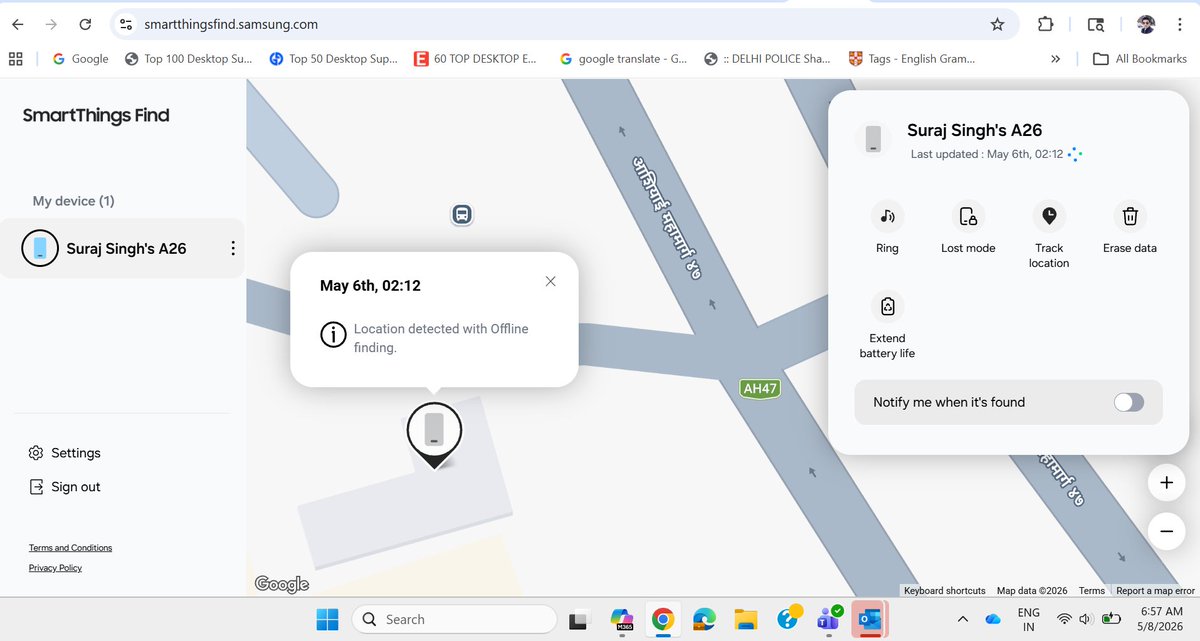Zoom out on the map
The width and height of the screenshot is (1200, 641).
pyautogui.click(x=1166, y=531)
